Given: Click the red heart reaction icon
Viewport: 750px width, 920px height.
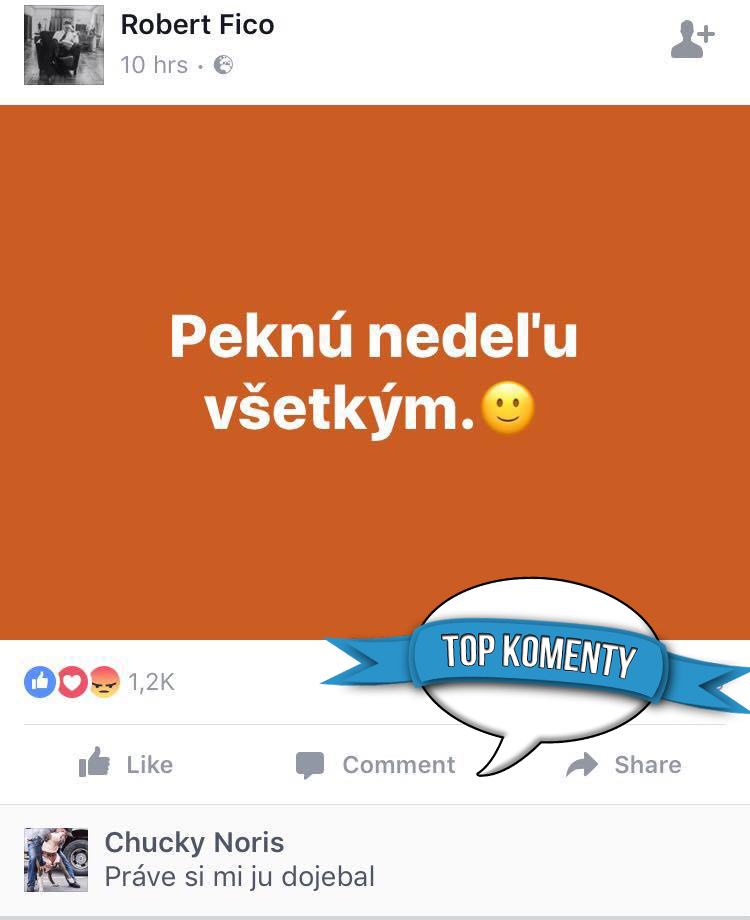Looking at the screenshot, I should [x=72, y=682].
